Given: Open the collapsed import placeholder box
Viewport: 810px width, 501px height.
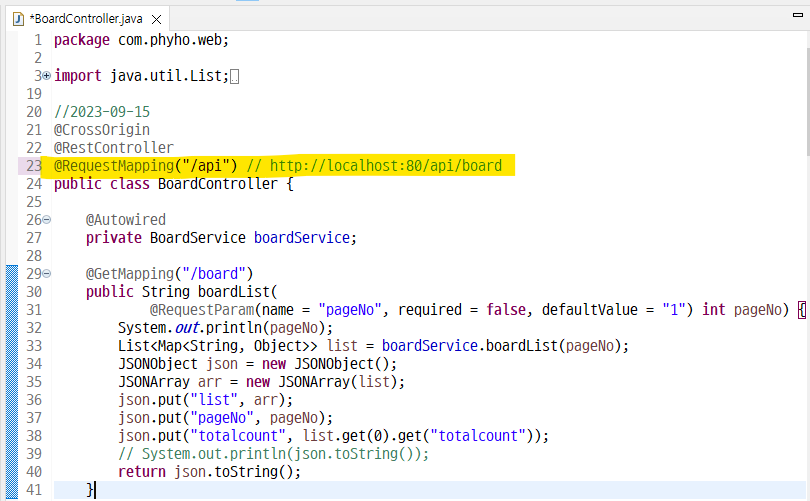Looking at the screenshot, I should click(x=235, y=77).
